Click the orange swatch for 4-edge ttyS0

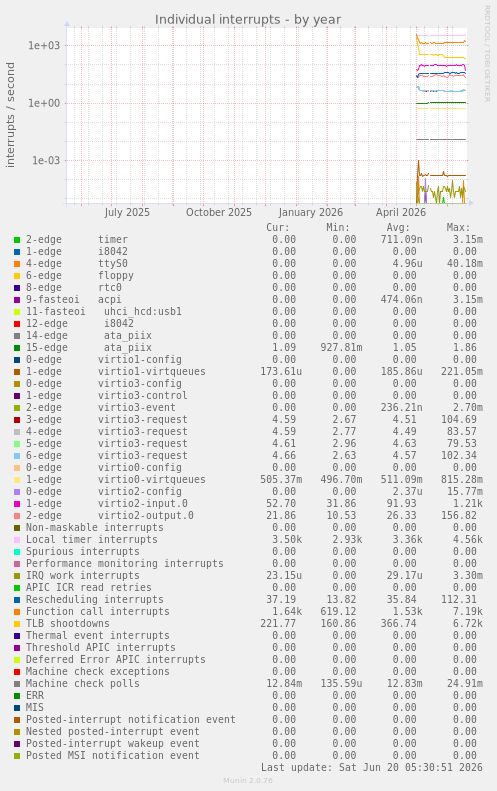point(17,264)
